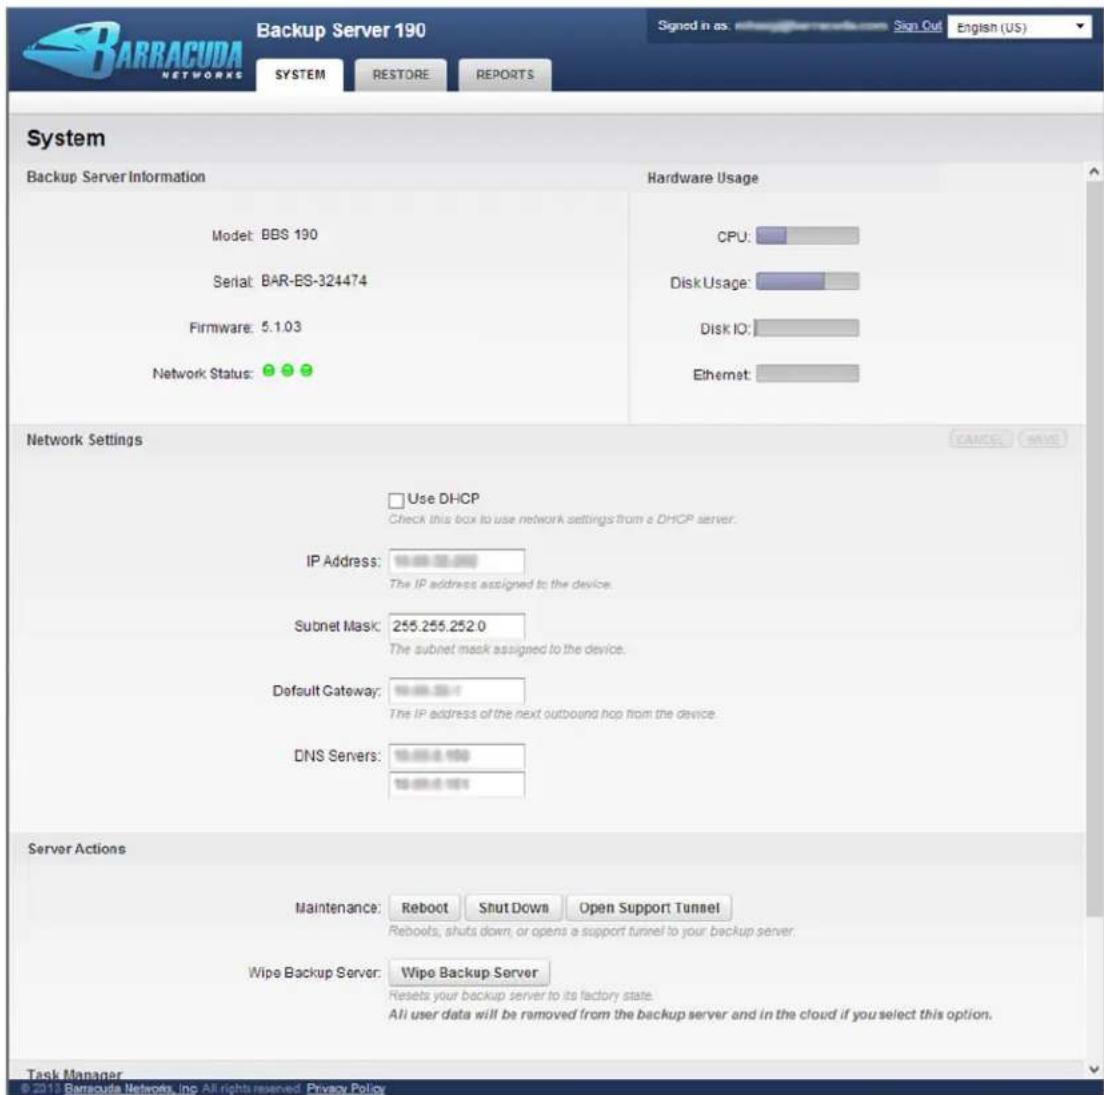Click the serial number BAR-BS-324474
The image size is (1104, 1095).
(314, 281)
